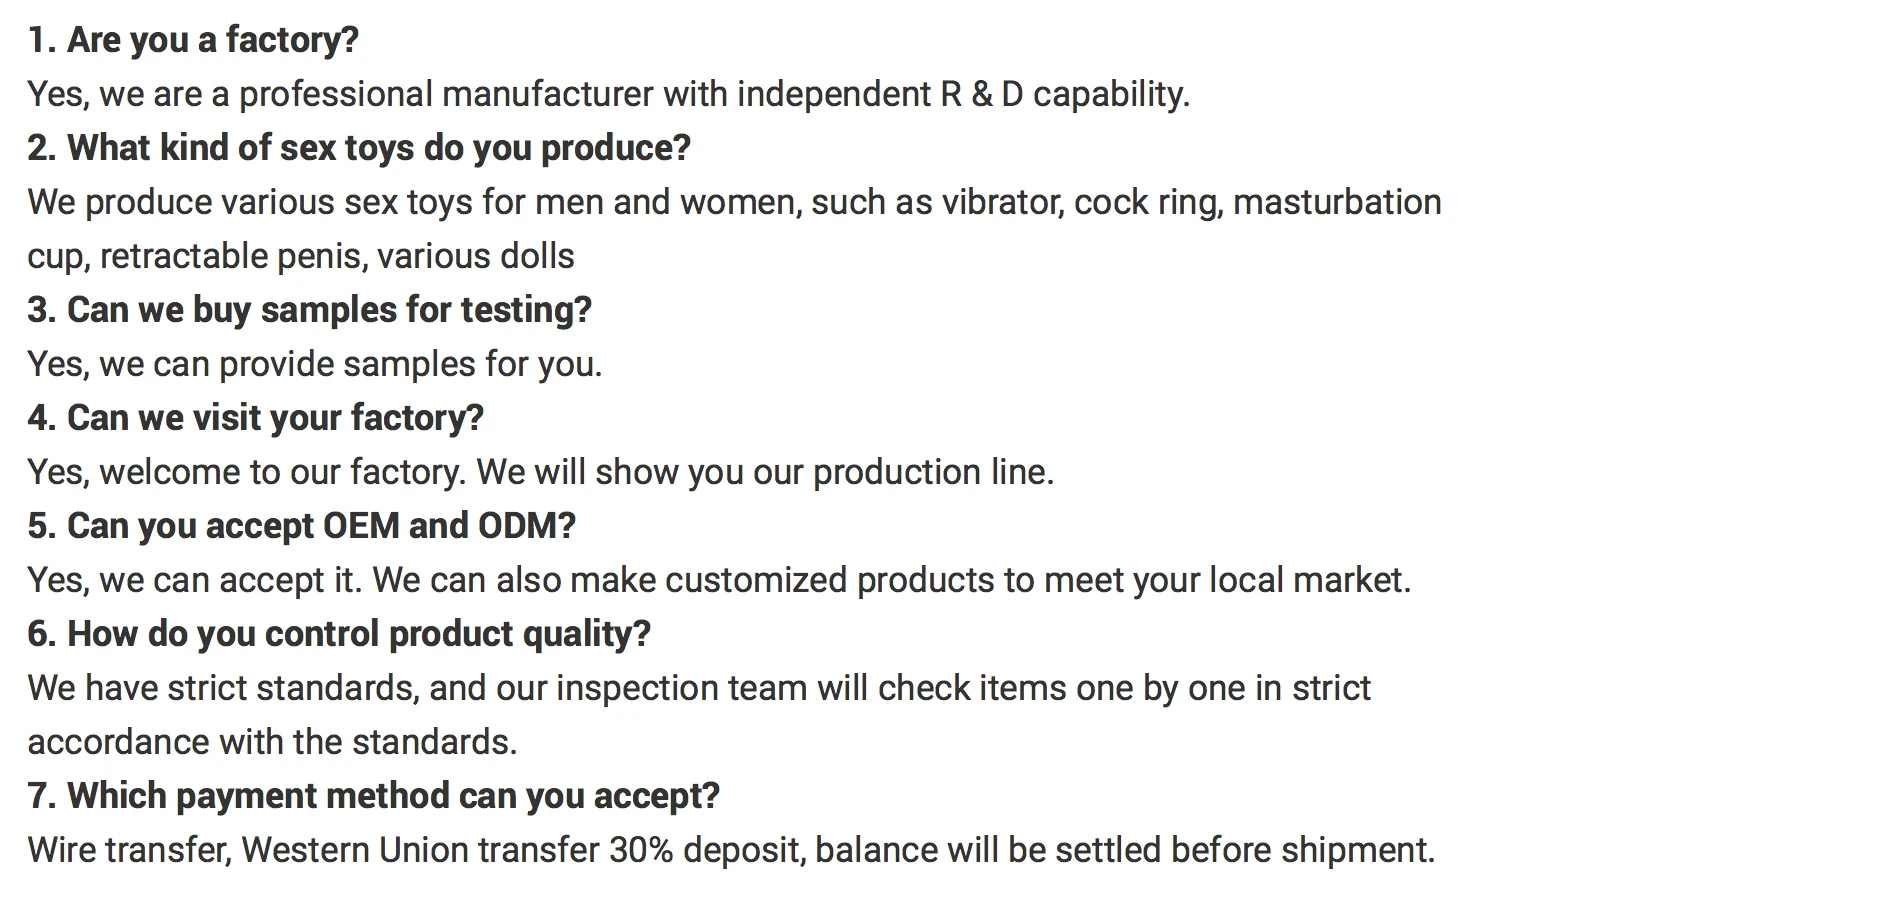The image size is (1888, 912).
Task: Click the line "accordance with the standards."
Action: [272, 742]
